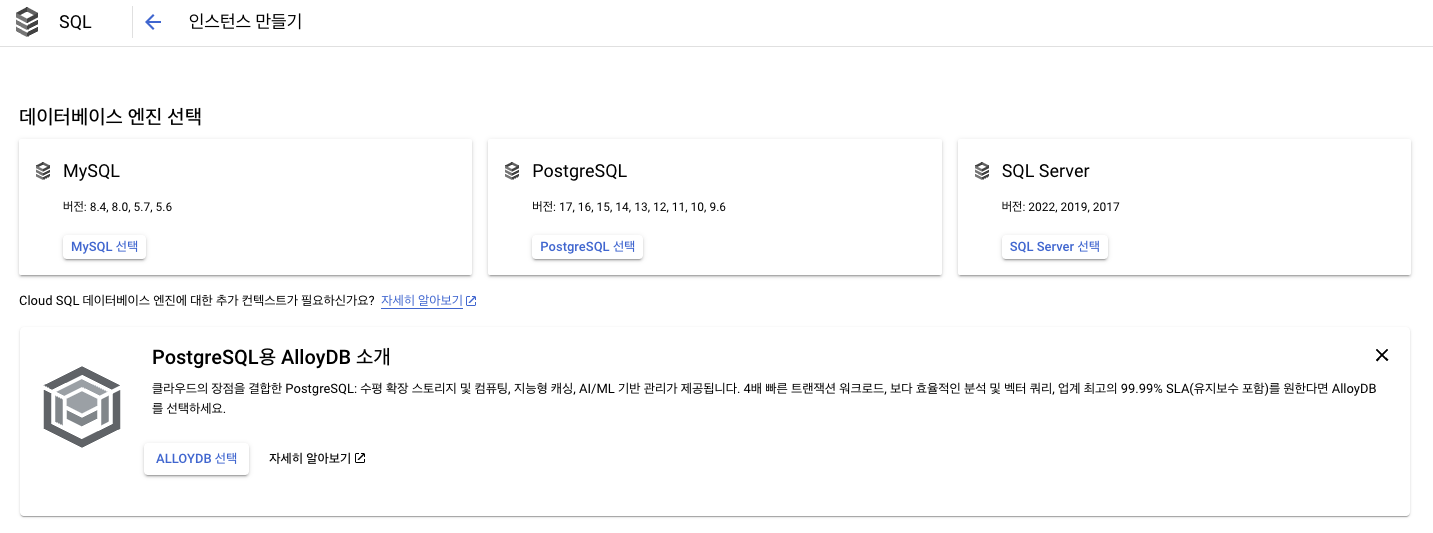Click the PostgreSQL card title
The width and height of the screenshot is (1433, 533).
(x=580, y=171)
